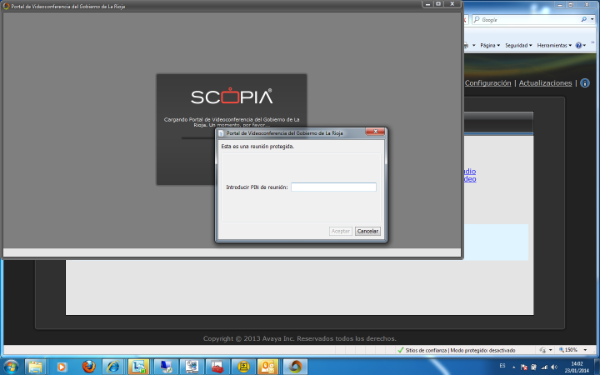Viewport: 600px width, 375px height.
Task: Click the Internet Explorer help question-mark icon
Action: click(x=579, y=45)
